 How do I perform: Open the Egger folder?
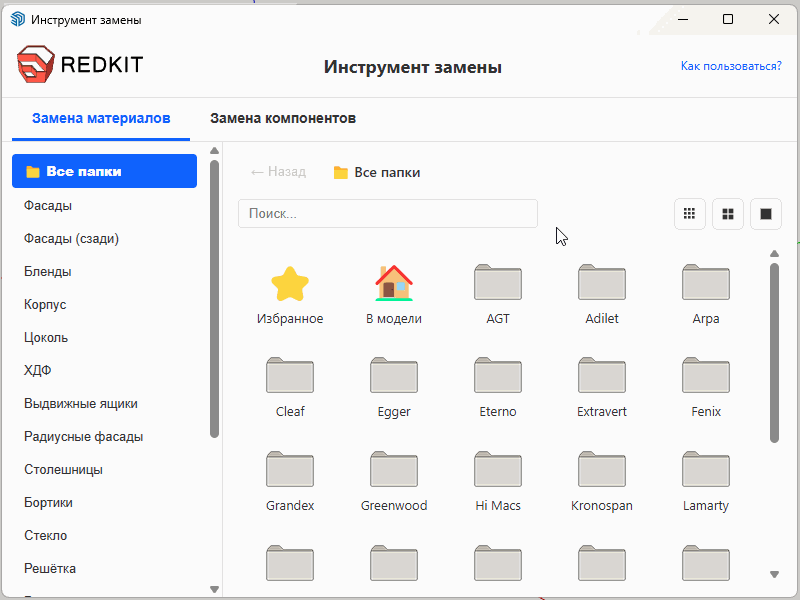point(394,389)
